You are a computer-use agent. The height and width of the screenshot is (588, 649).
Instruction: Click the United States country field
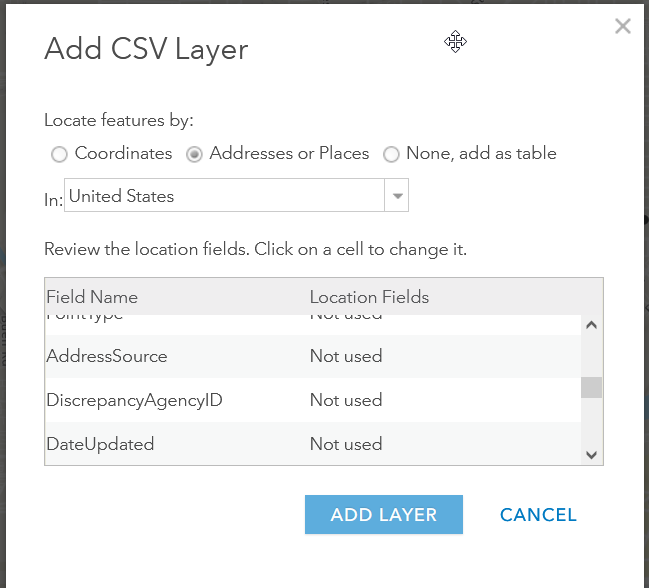(224, 196)
